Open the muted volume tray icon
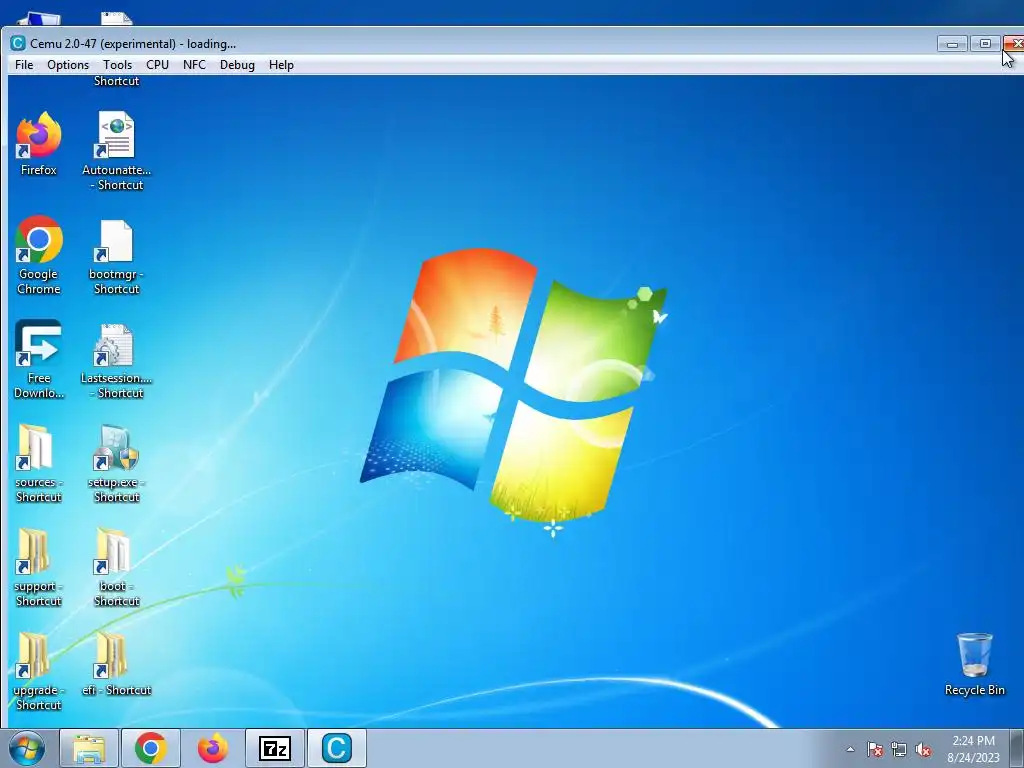 tap(923, 750)
